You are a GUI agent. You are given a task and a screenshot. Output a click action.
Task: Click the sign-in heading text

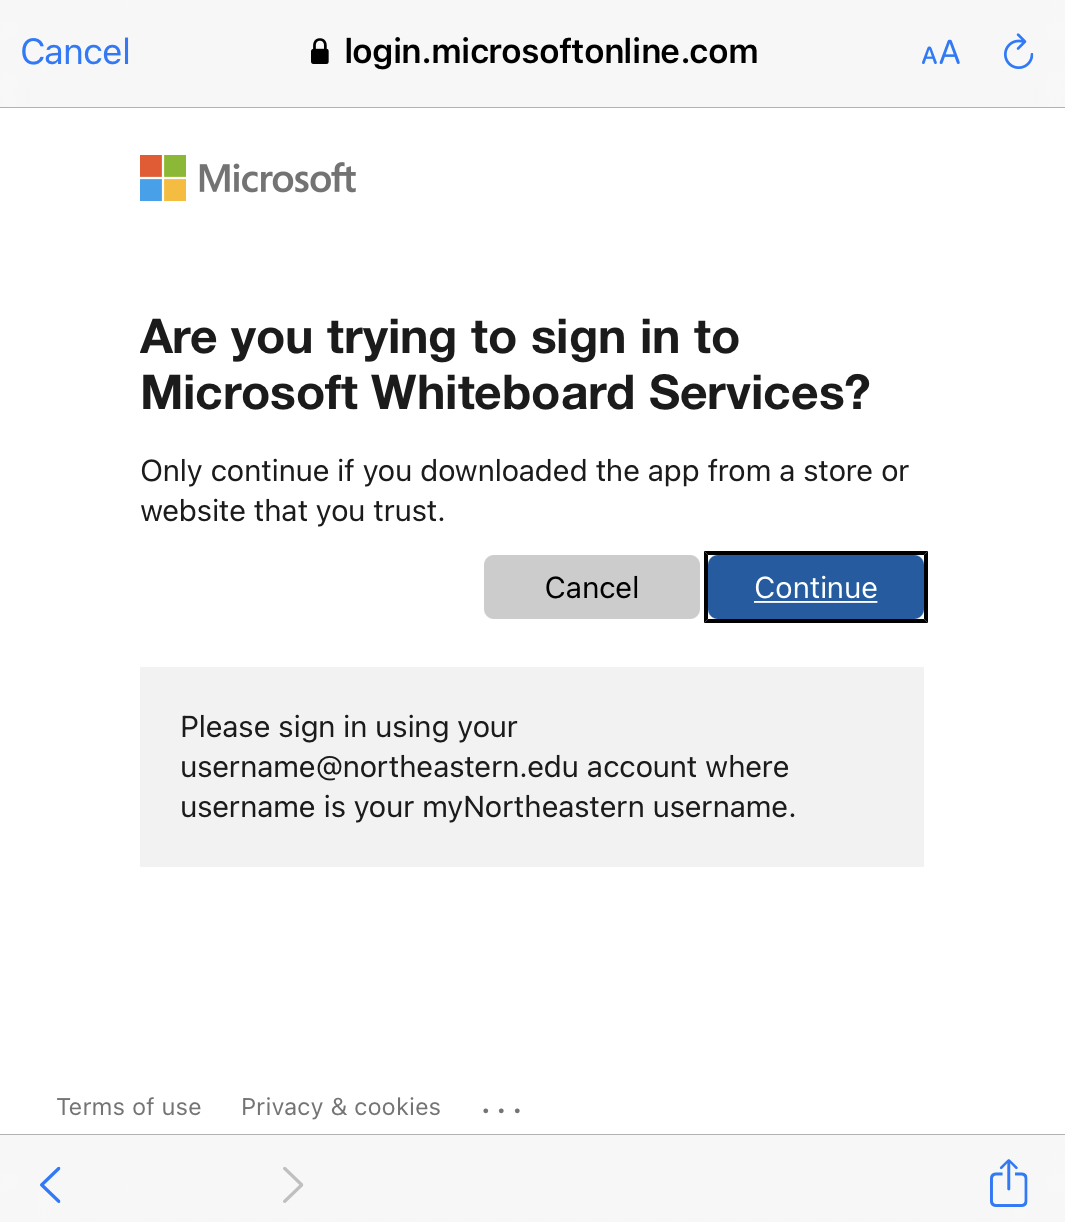click(505, 365)
